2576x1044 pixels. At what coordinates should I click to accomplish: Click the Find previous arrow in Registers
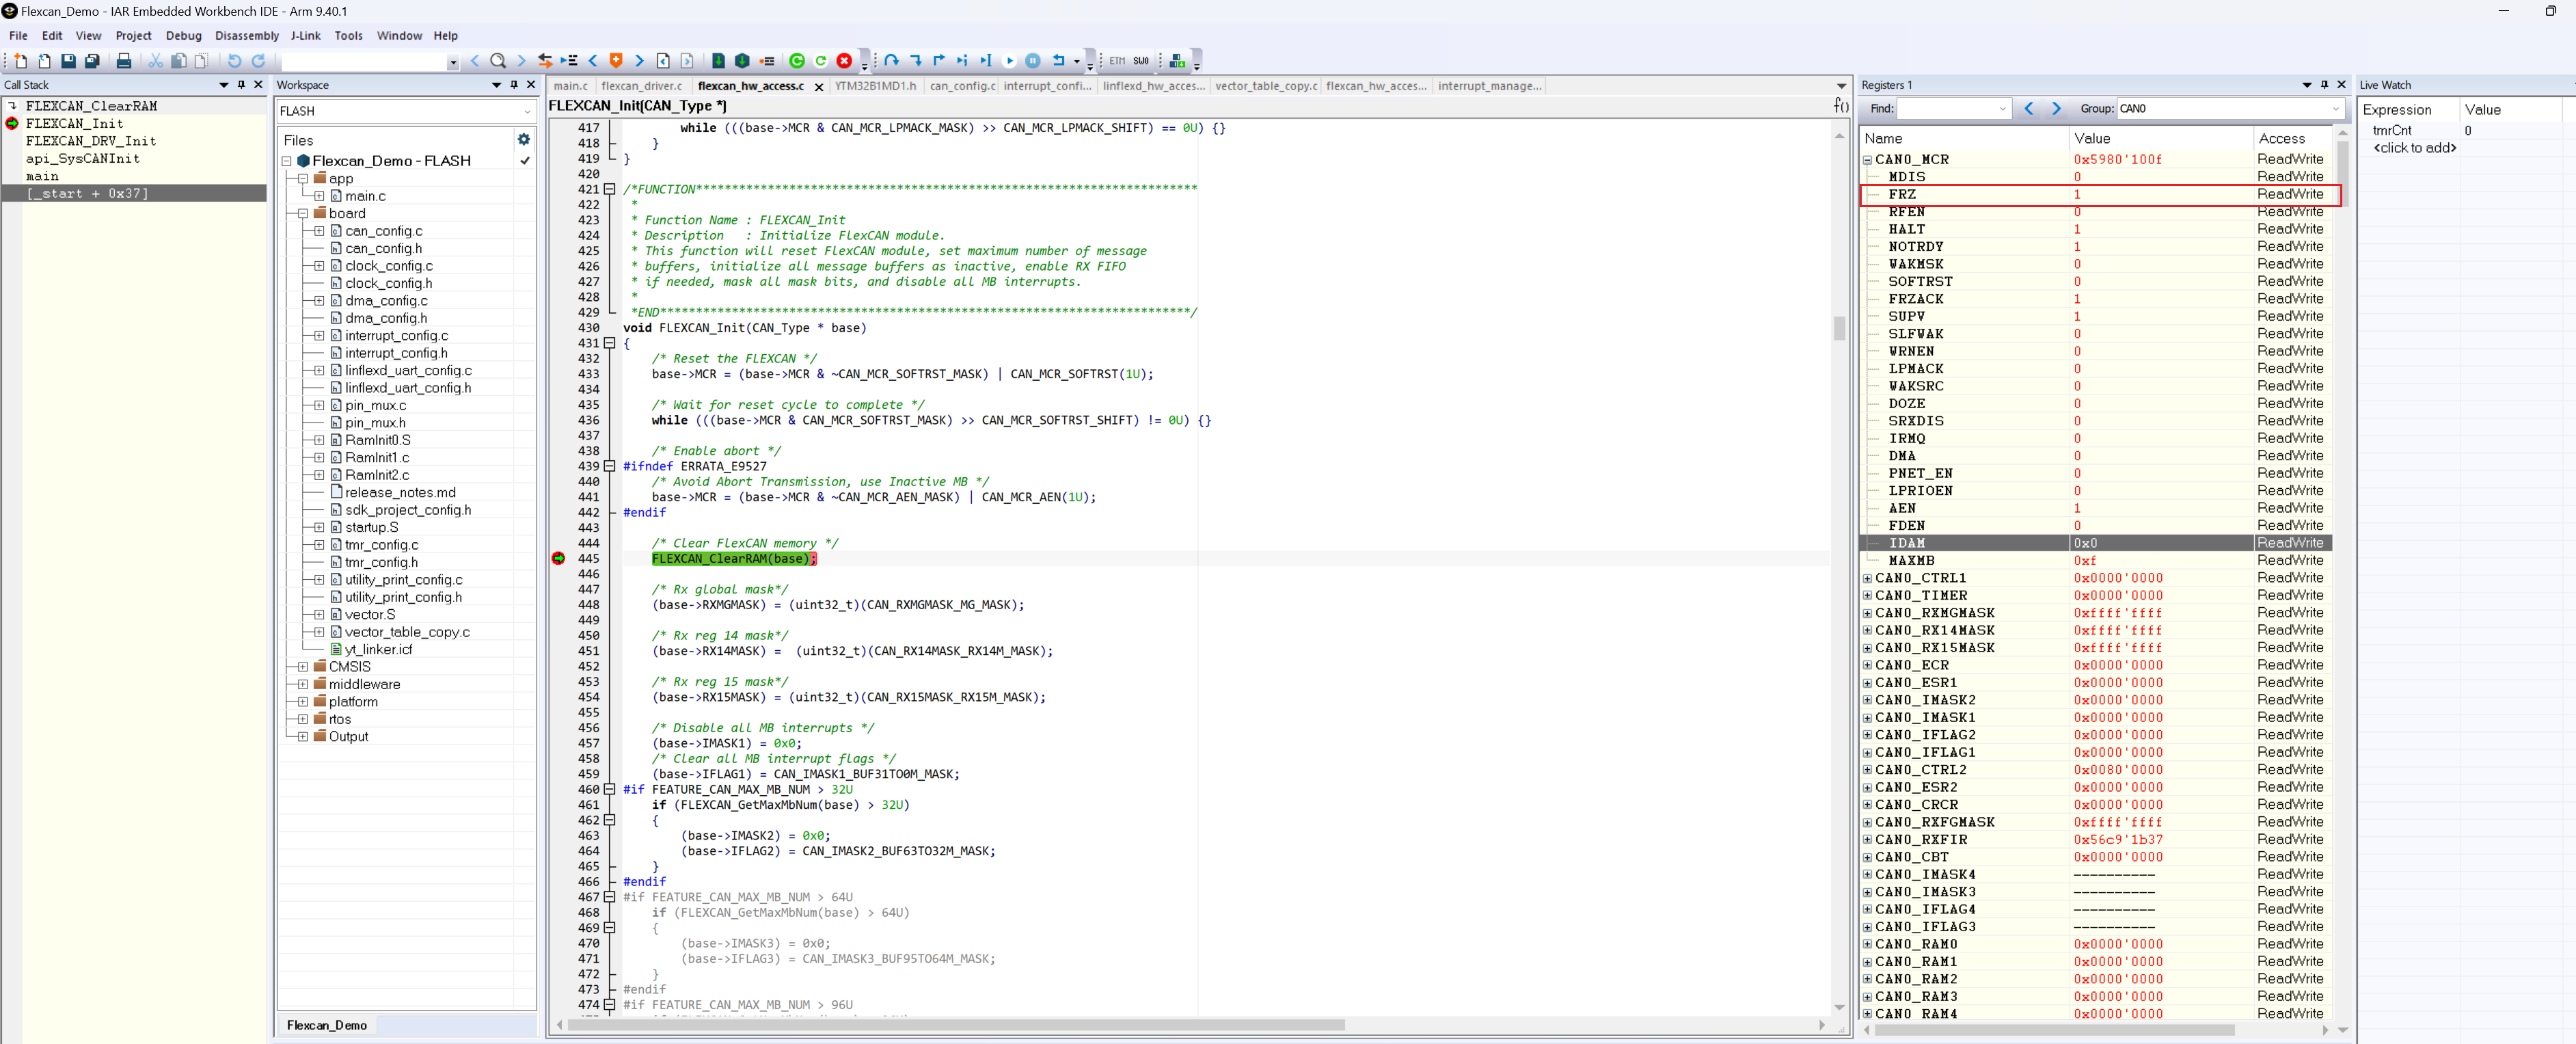point(2028,109)
